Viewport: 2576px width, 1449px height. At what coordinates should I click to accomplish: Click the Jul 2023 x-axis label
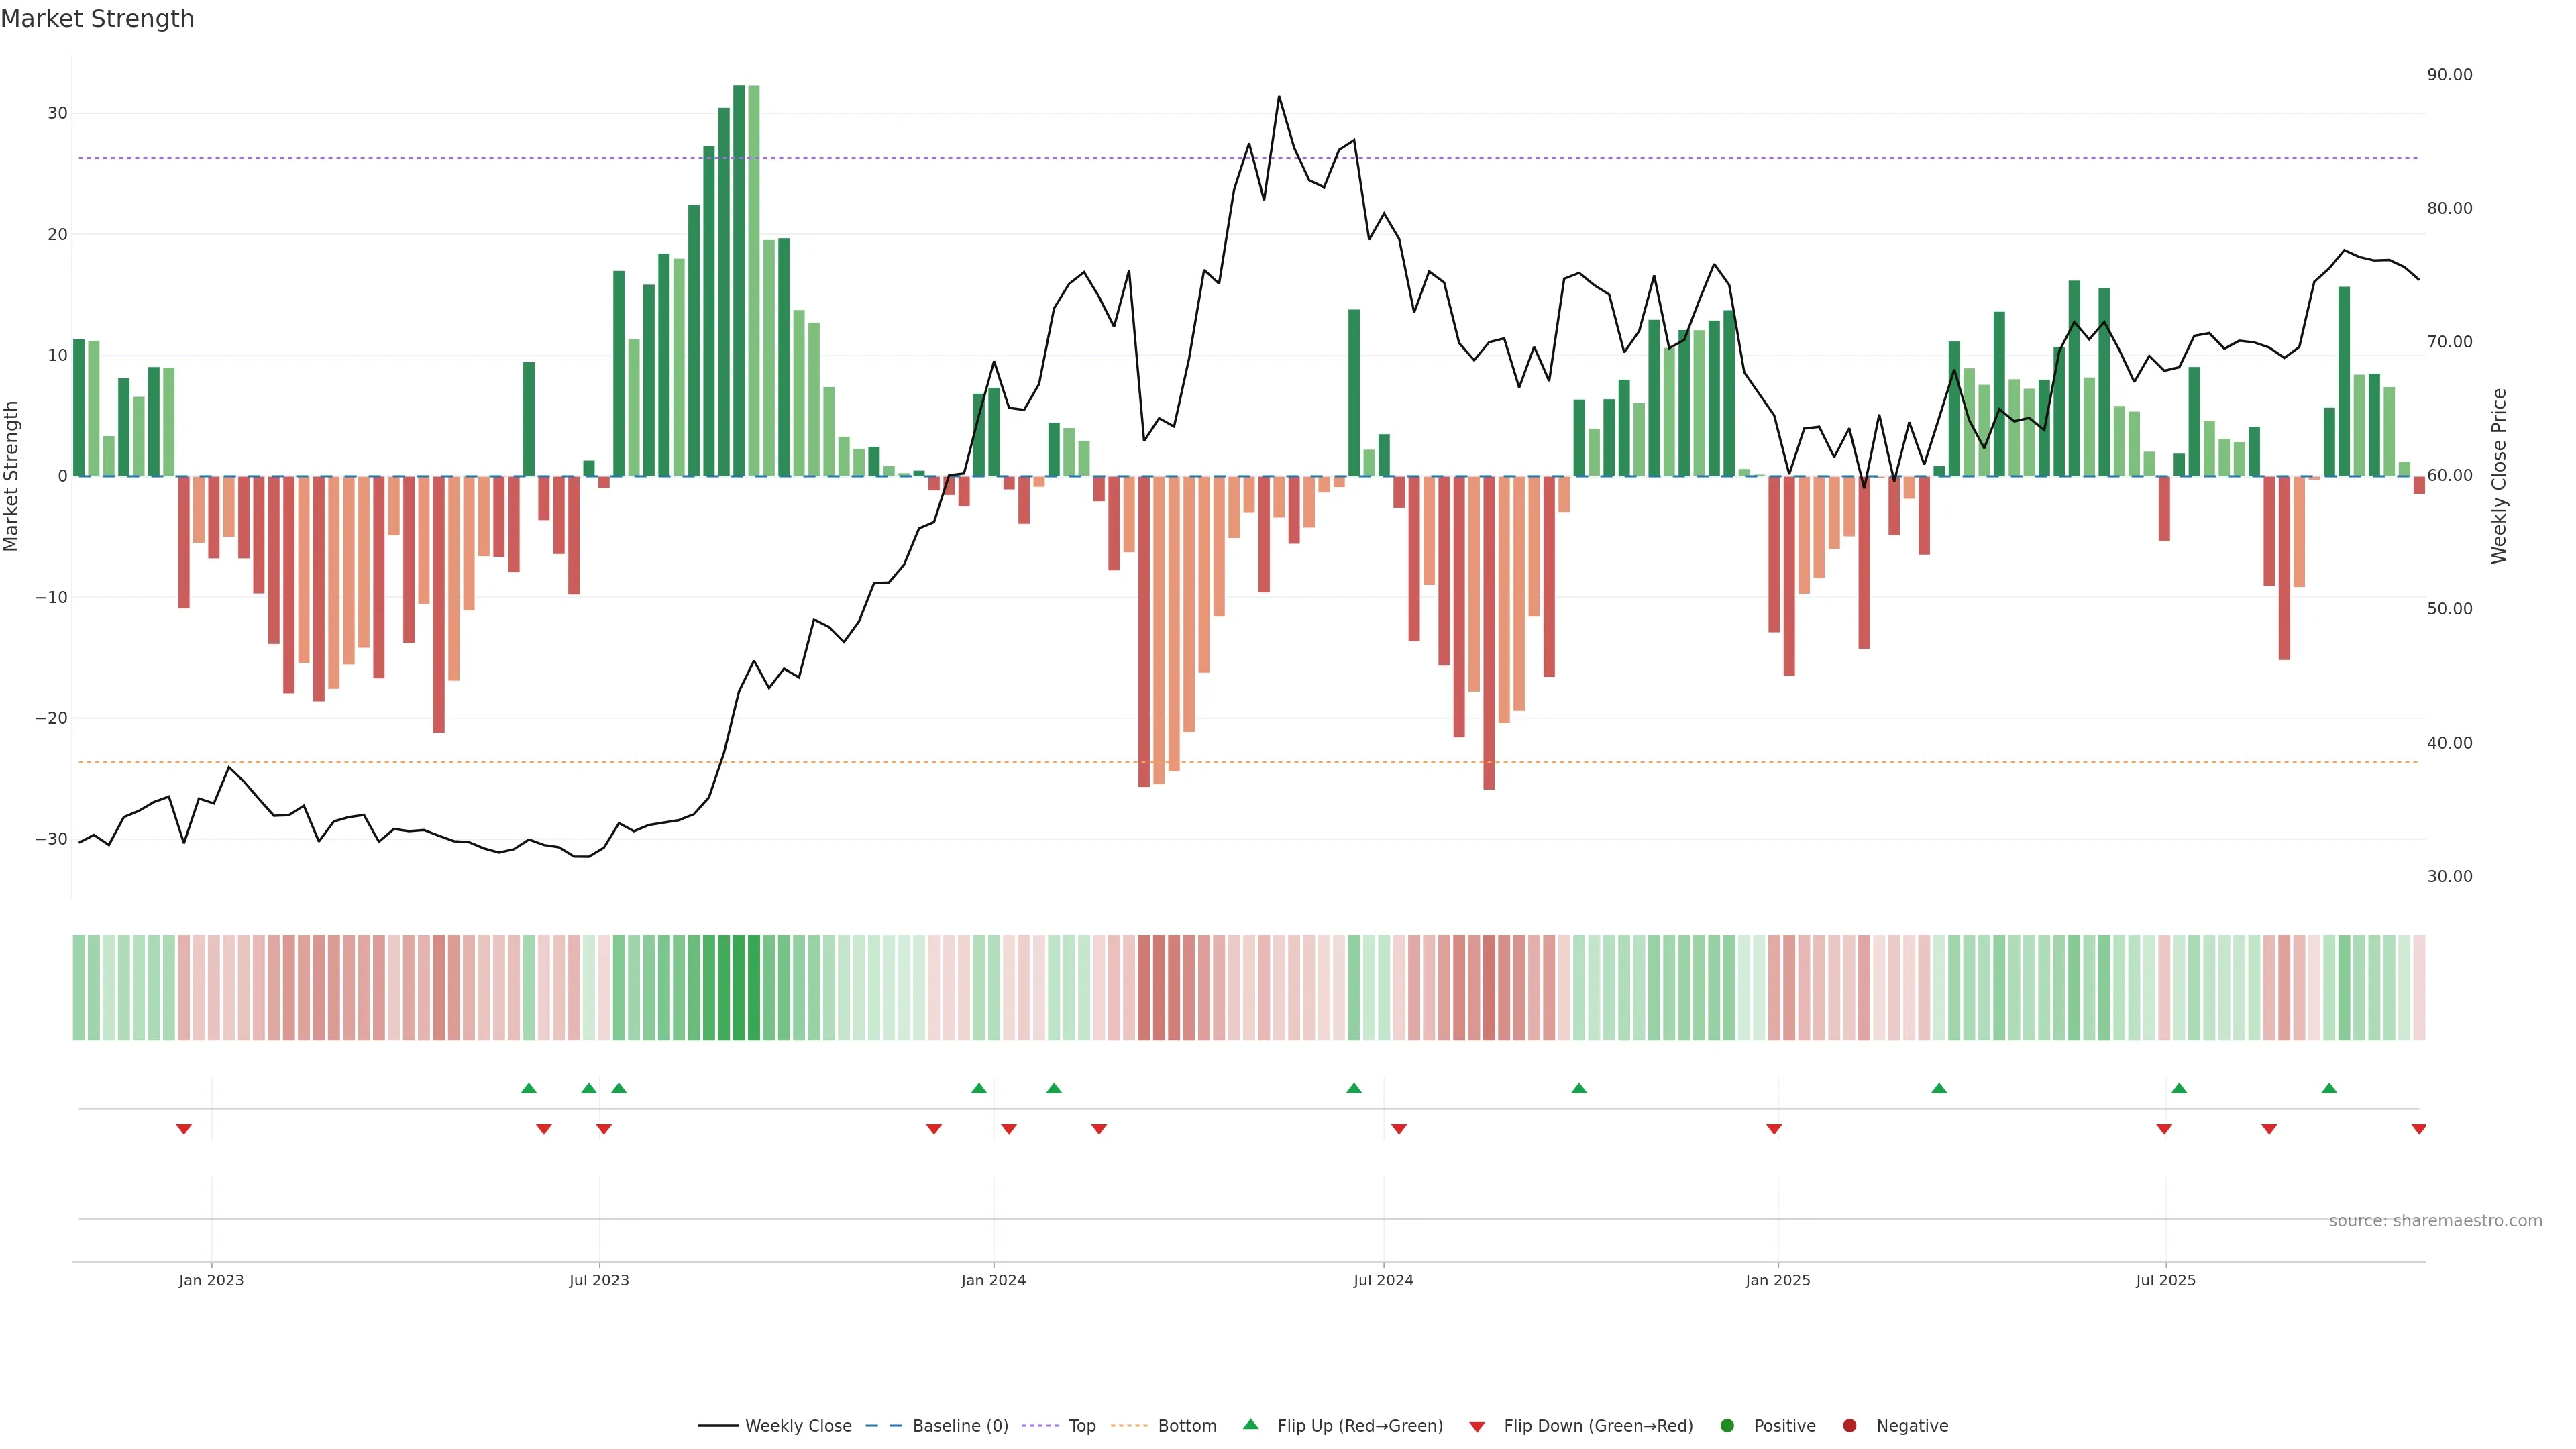[x=599, y=1280]
